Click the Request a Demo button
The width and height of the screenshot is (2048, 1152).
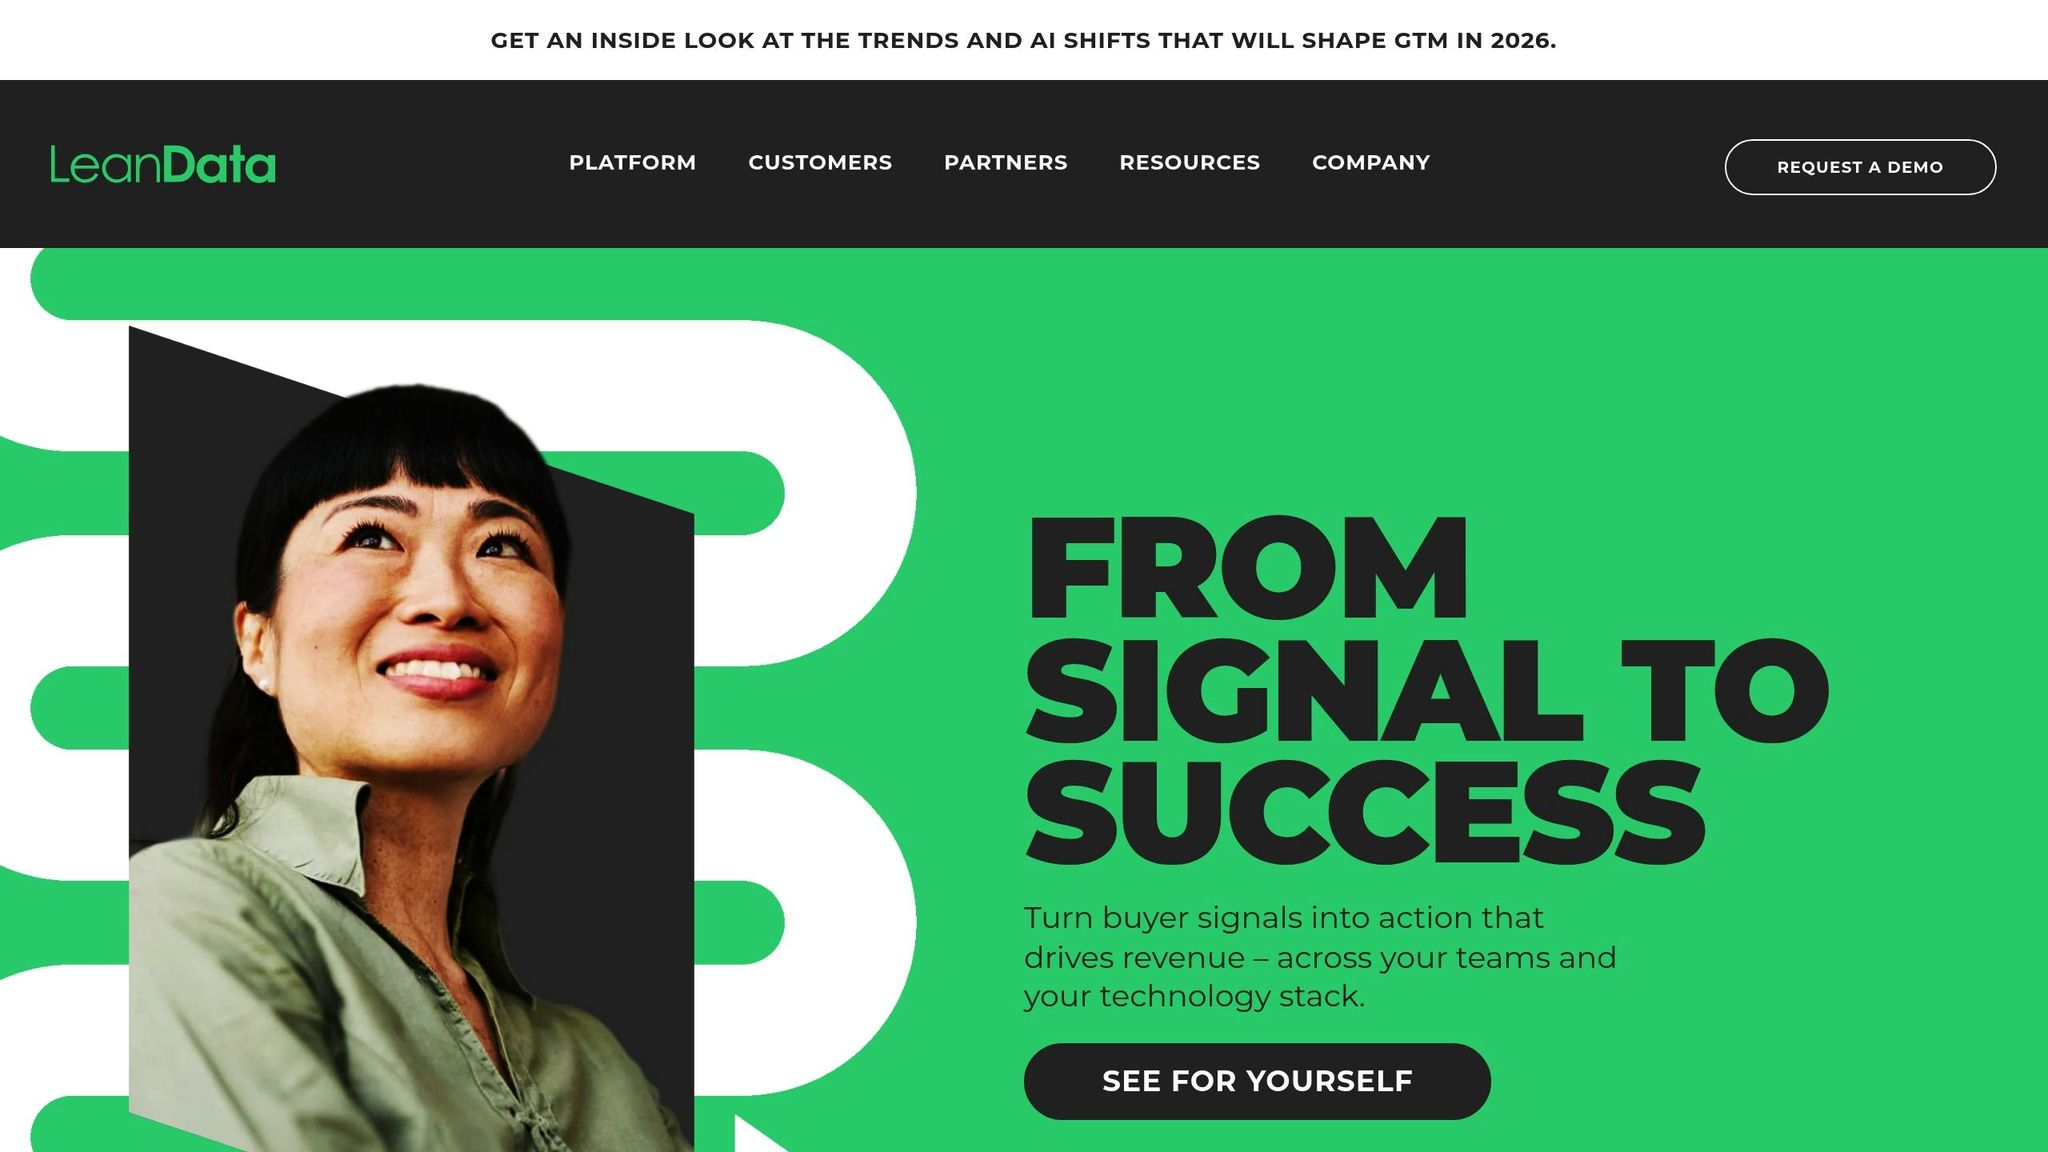pos(1860,167)
